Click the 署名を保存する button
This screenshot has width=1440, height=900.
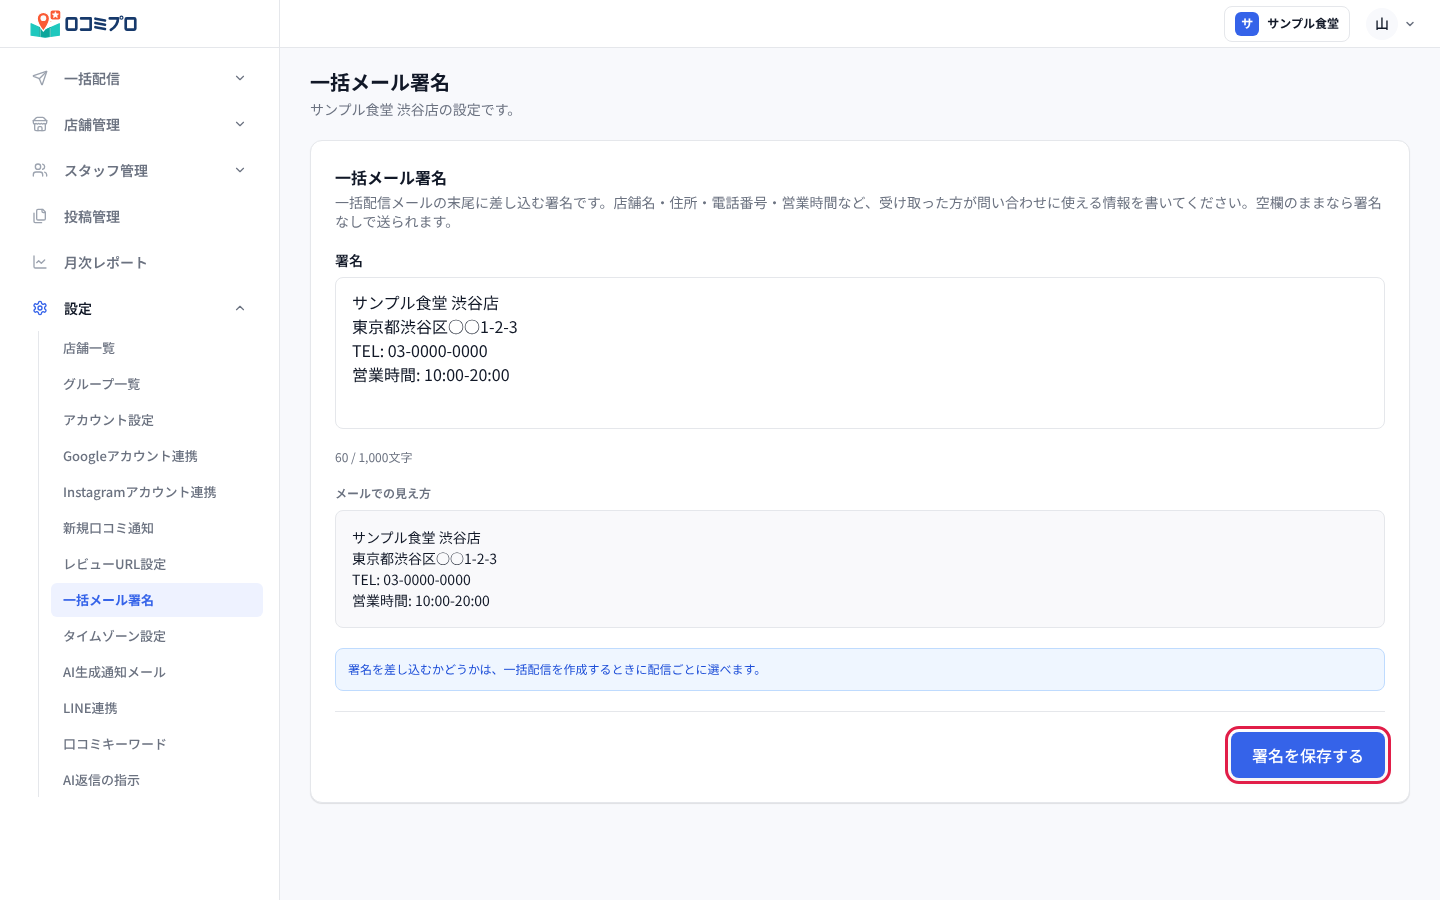pyautogui.click(x=1308, y=755)
